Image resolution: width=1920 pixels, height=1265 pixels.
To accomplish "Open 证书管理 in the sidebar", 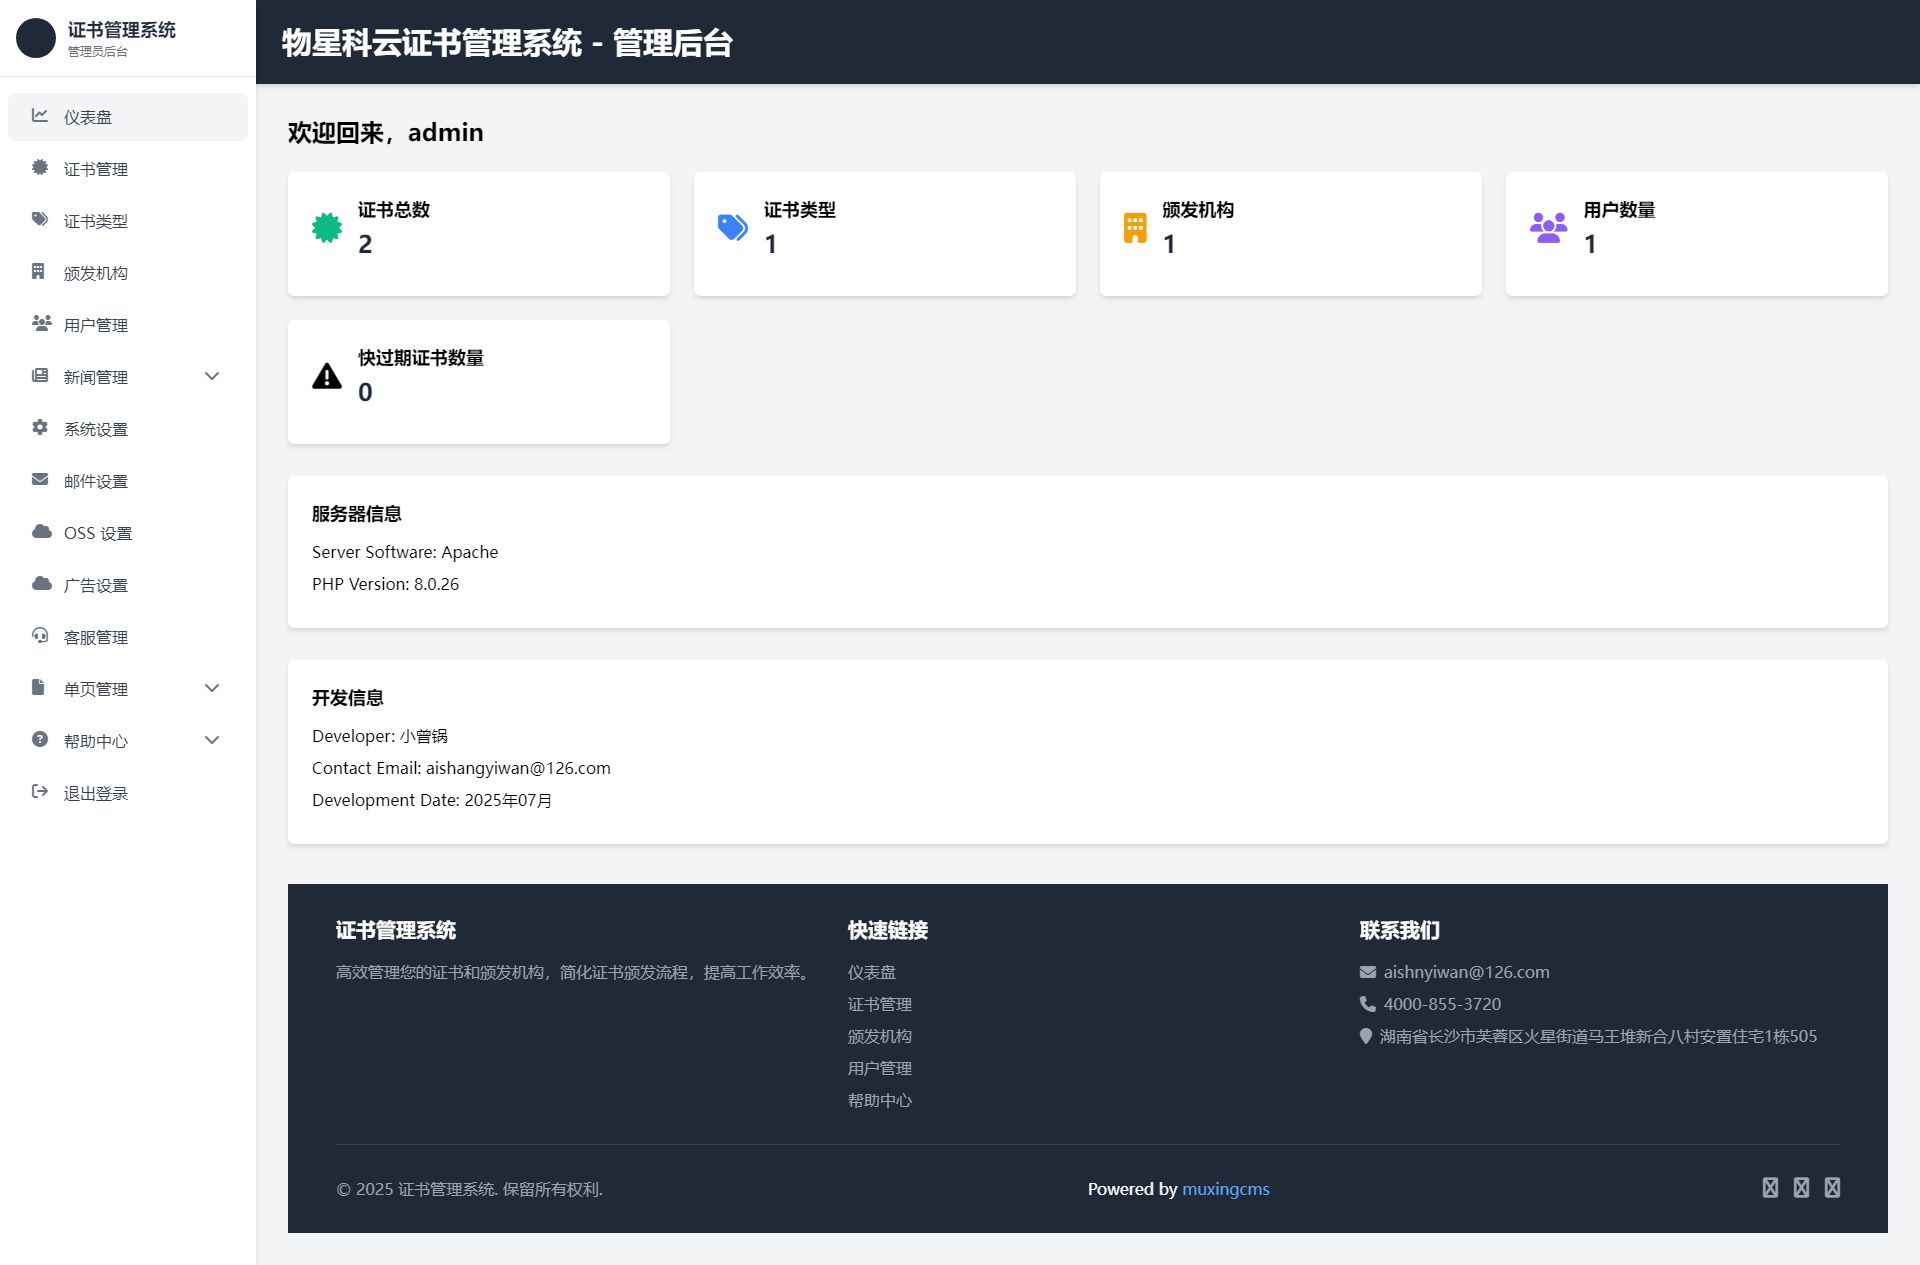I will pos(128,169).
